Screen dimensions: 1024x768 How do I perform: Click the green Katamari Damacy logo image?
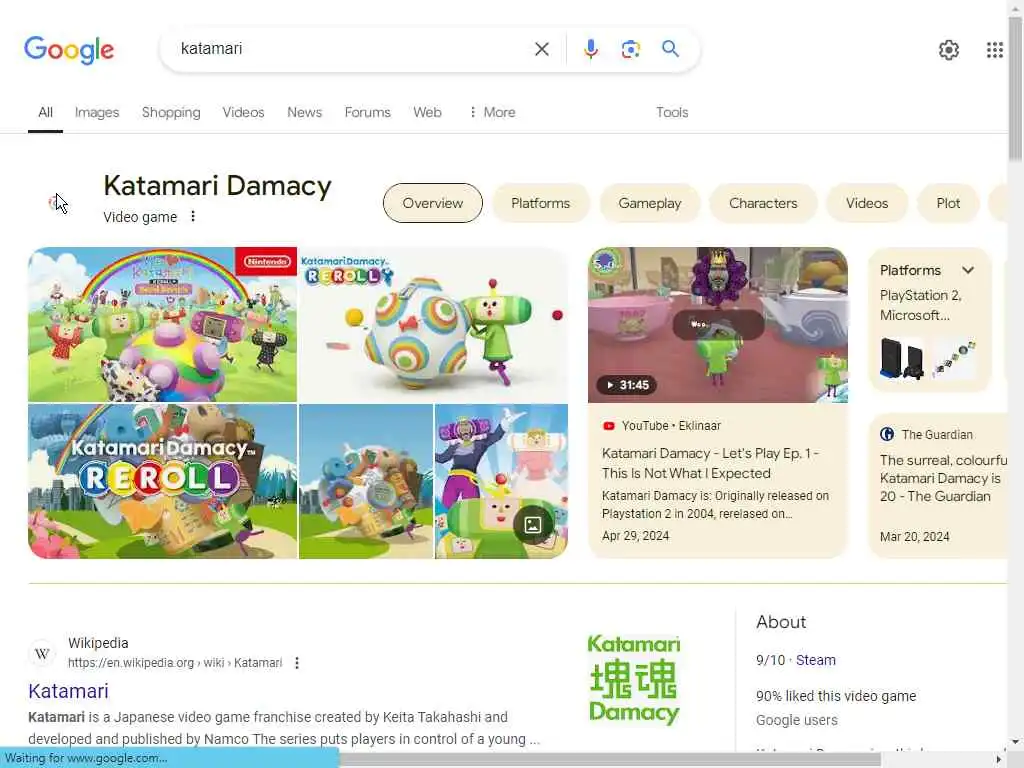point(634,679)
